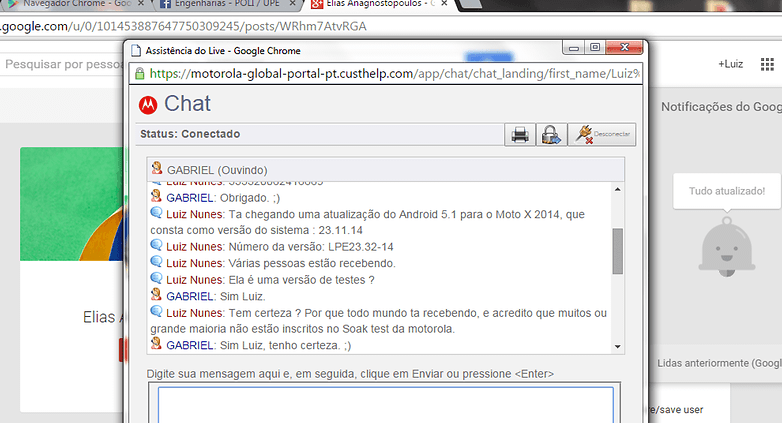
Task: Click avatar beside 'Sim Luiz, tenho certeza' message
Action: click(x=156, y=343)
